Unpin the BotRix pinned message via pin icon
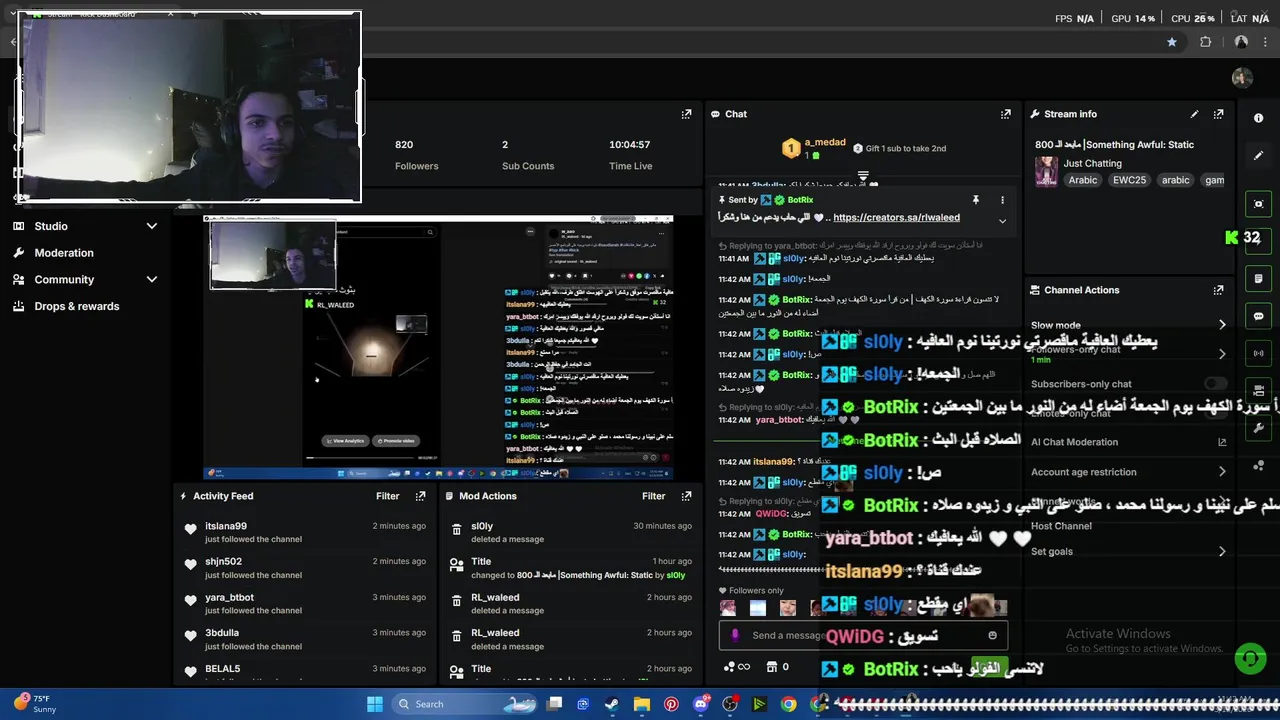 tap(975, 200)
